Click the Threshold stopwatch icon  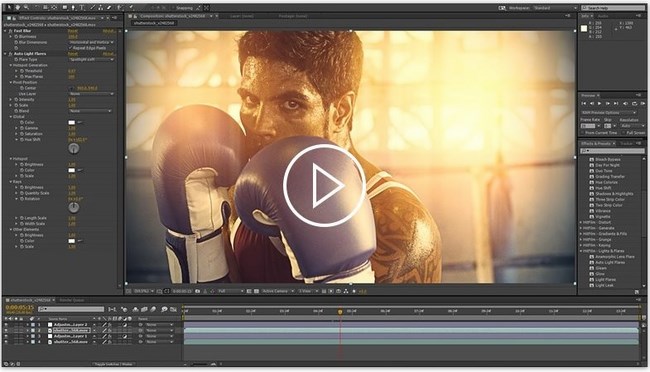coord(22,71)
